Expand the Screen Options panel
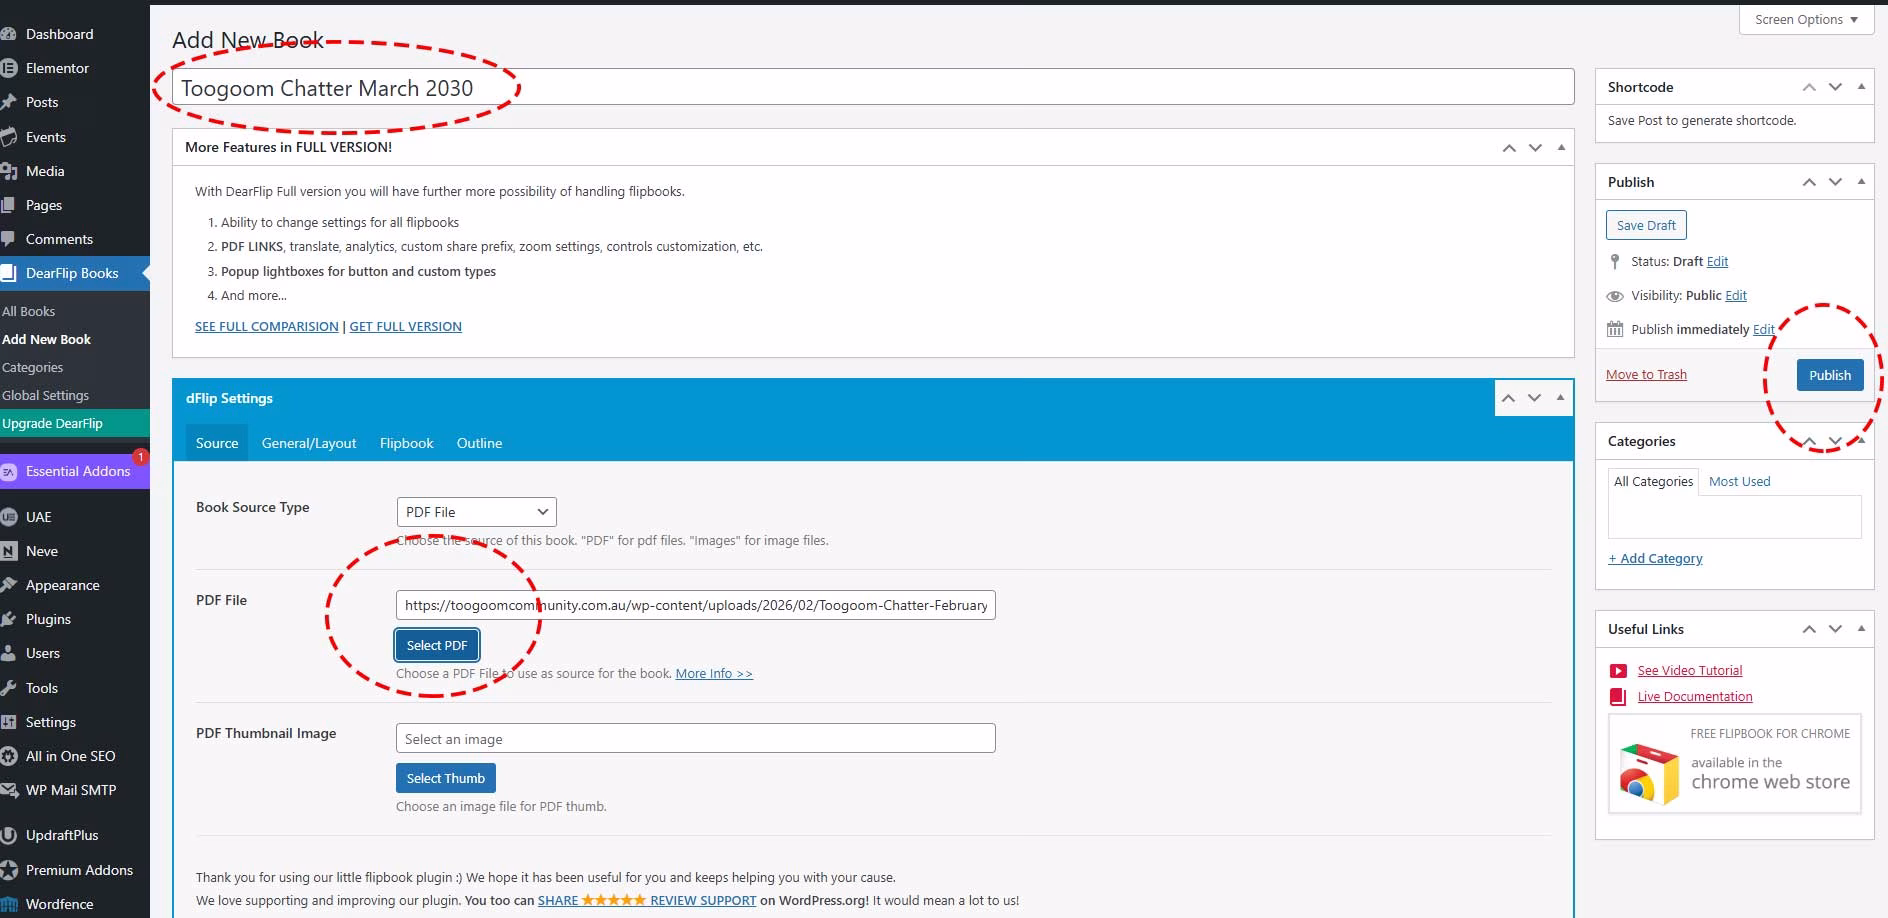This screenshot has height=918, width=1888. point(1806,19)
